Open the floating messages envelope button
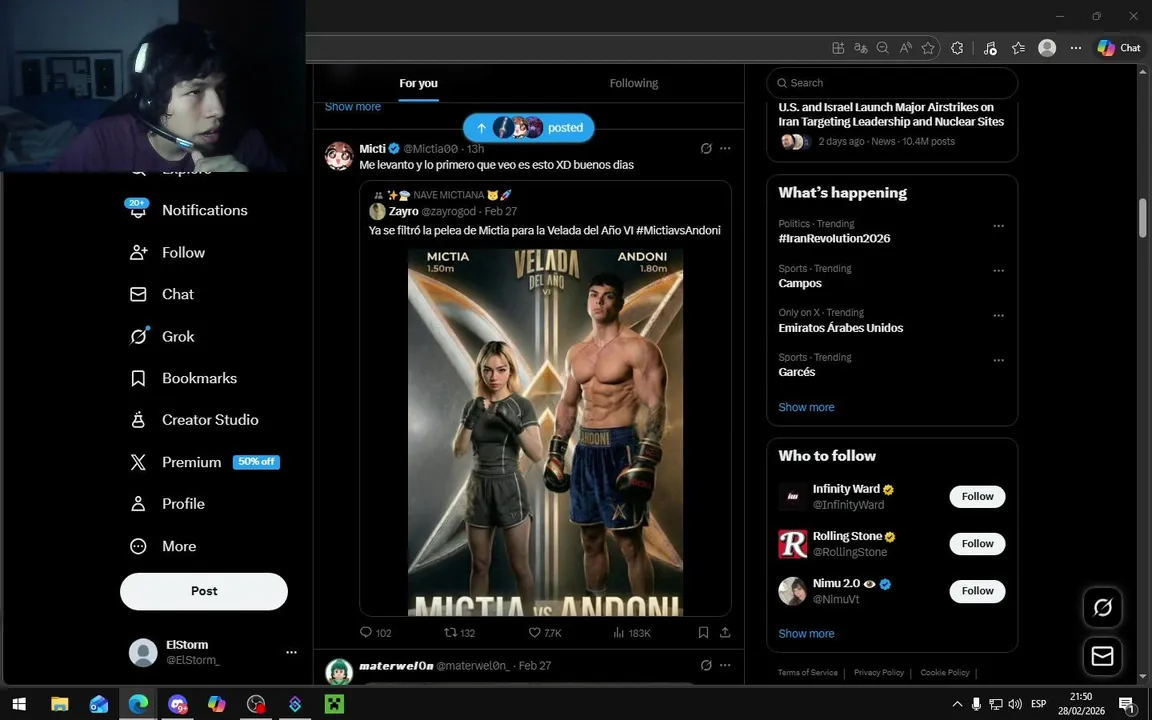The image size is (1152, 720). click(1103, 655)
